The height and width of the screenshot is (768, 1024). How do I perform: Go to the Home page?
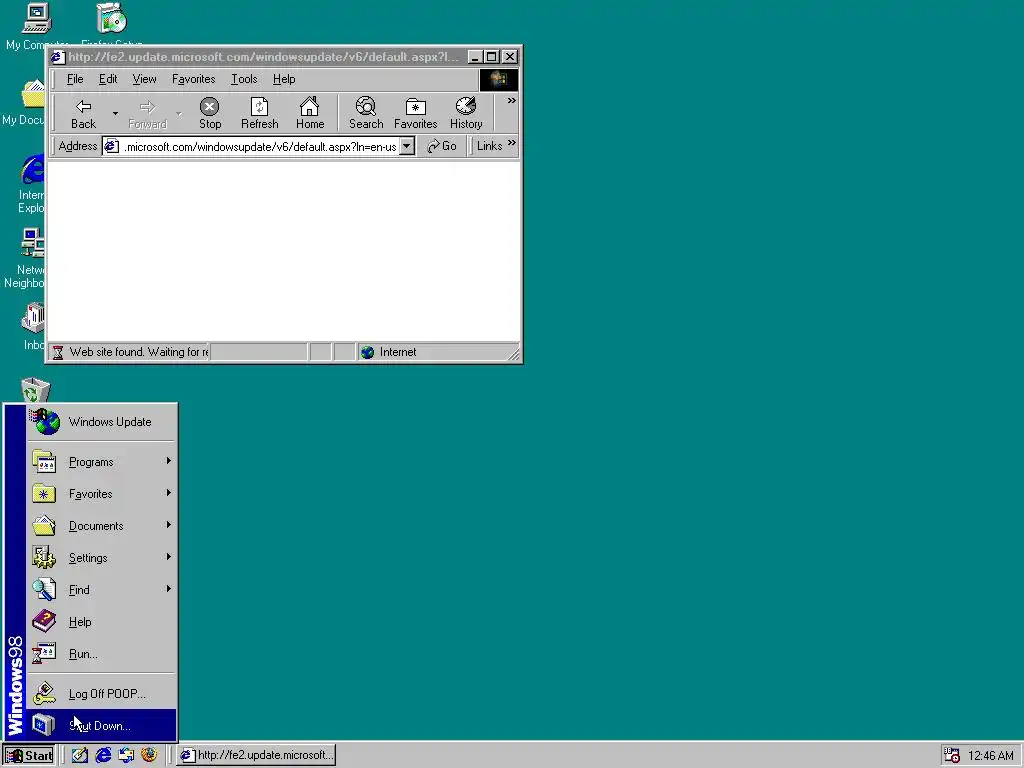[x=310, y=114]
